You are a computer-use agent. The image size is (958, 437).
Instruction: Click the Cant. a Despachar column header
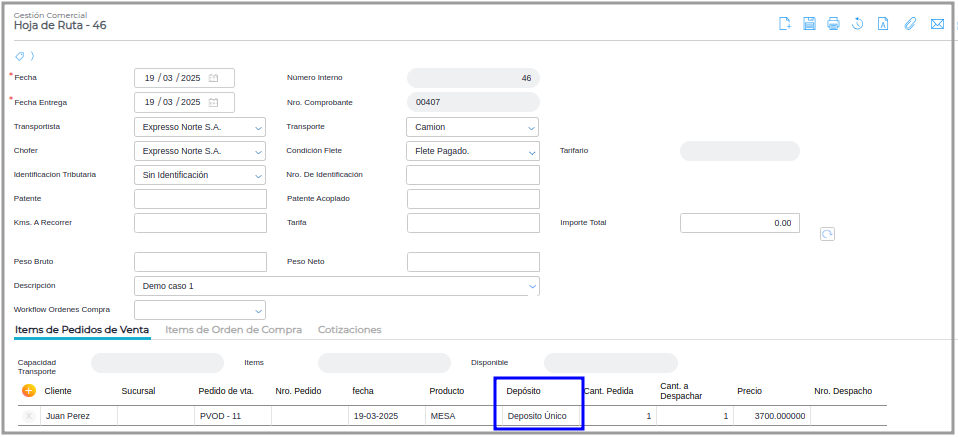(x=681, y=391)
